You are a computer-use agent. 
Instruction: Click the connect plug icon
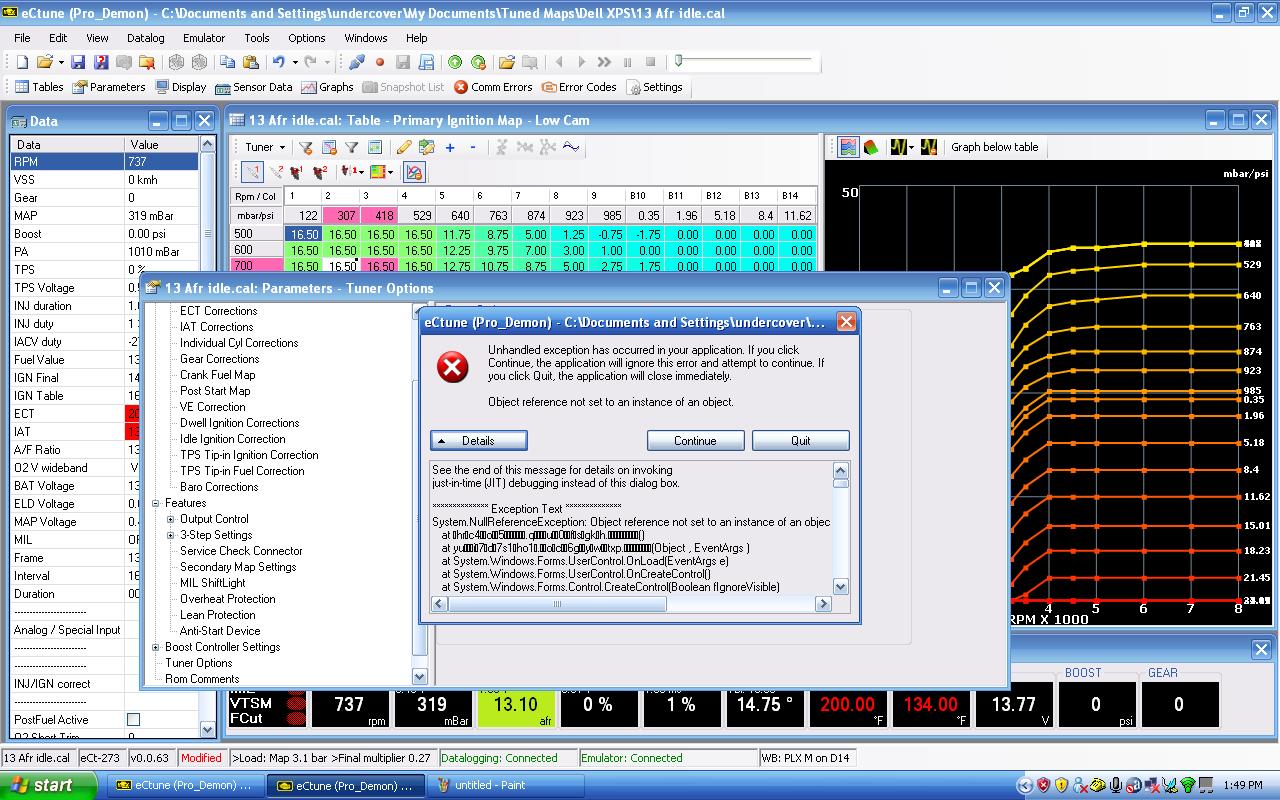point(356,62)
